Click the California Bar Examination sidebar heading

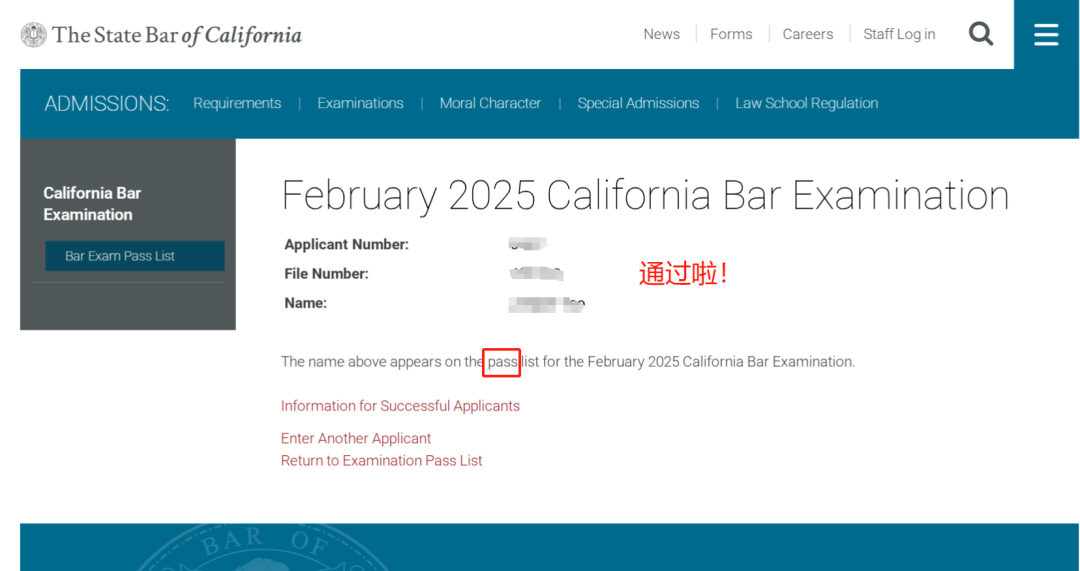pos(92,204)
